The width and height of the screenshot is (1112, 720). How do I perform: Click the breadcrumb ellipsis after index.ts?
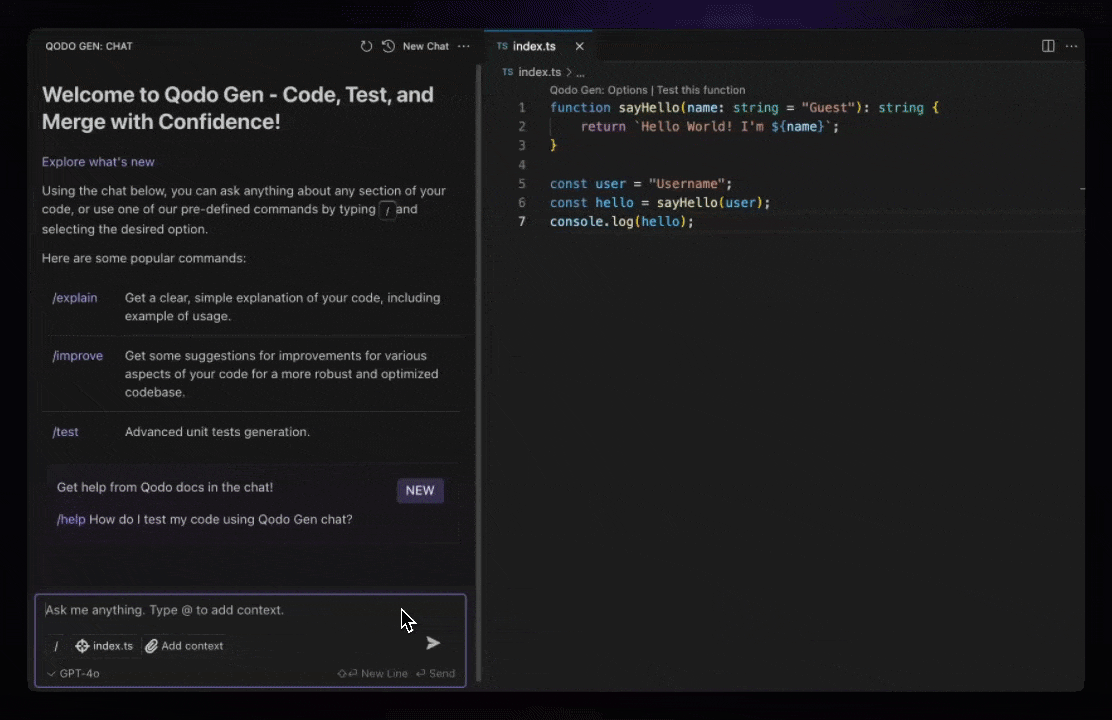click(x=580, y=72)
